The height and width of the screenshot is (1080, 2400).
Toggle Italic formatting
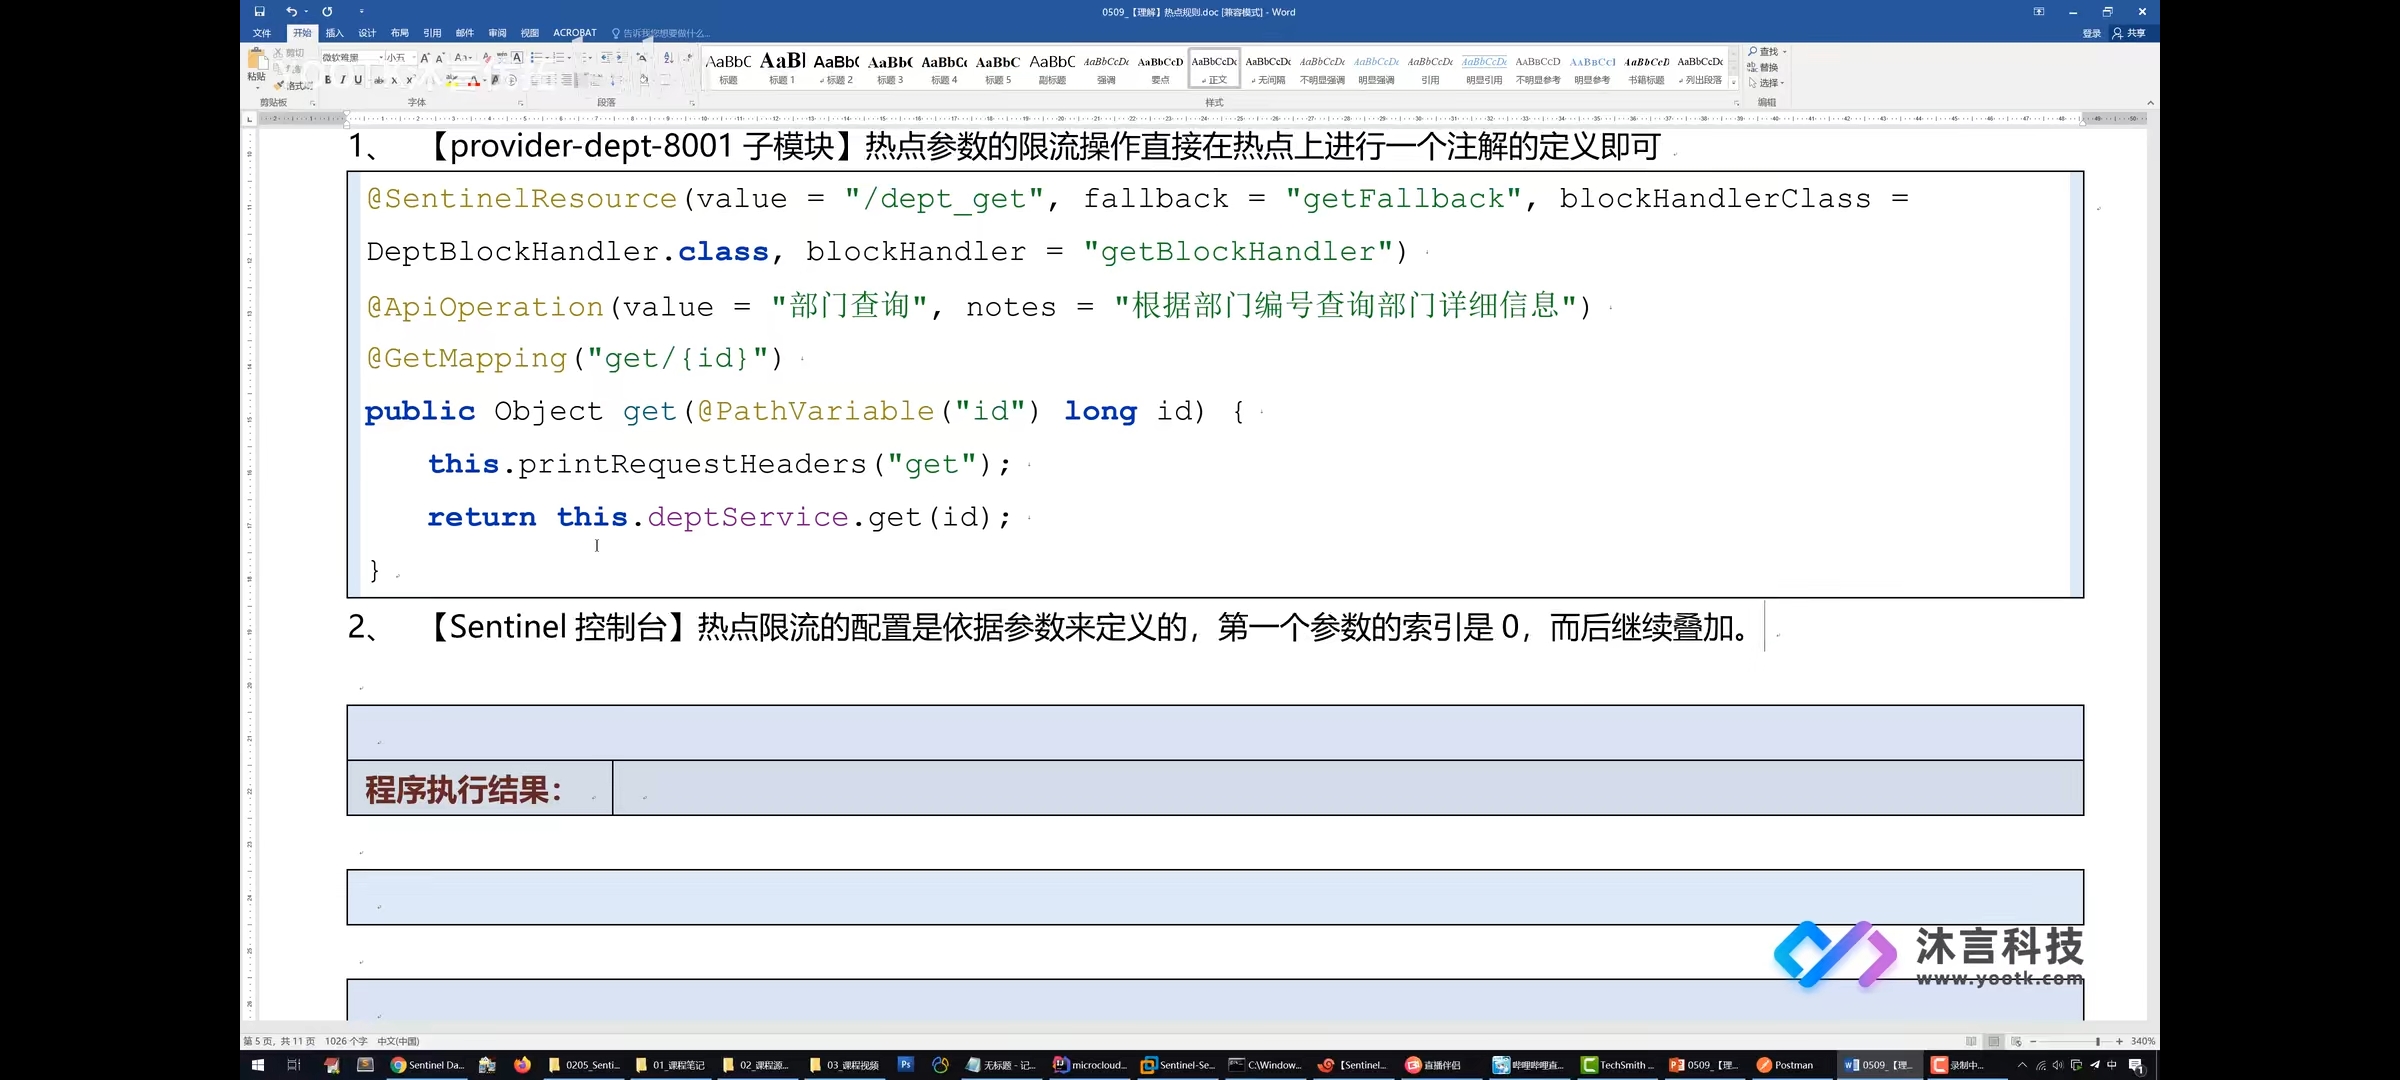tap(343, 80)
